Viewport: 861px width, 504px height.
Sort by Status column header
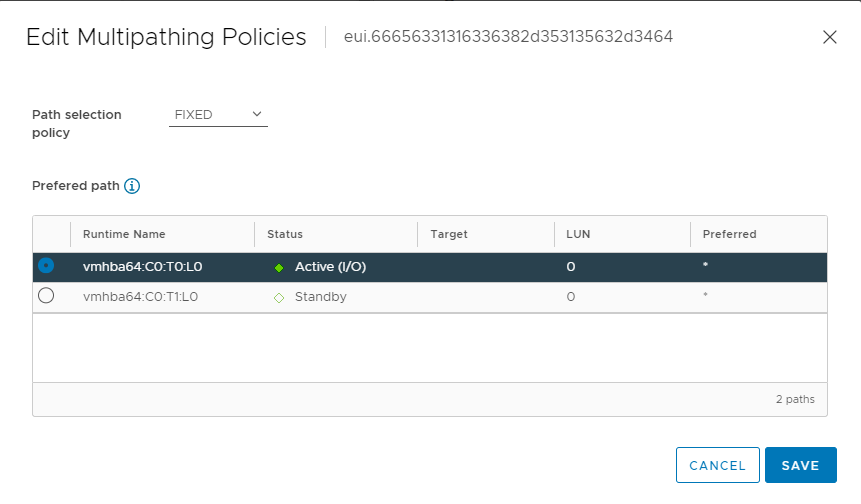click(x=284, y=234)
